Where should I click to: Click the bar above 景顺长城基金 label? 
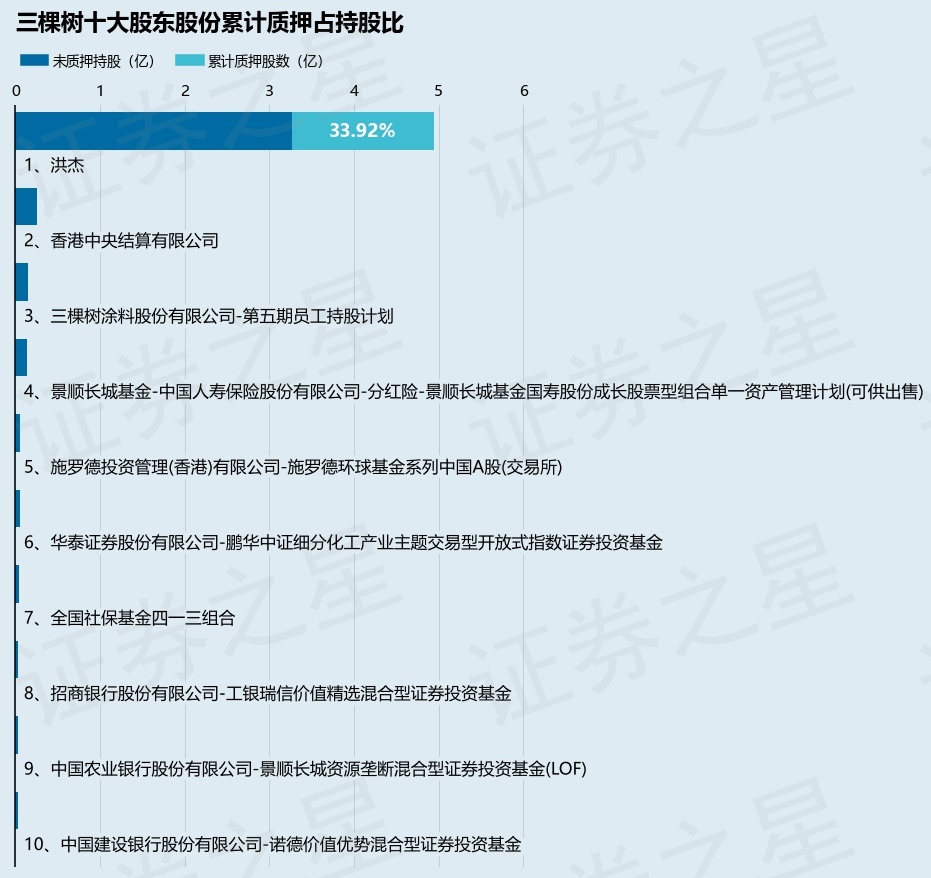(x=21, y=357)
